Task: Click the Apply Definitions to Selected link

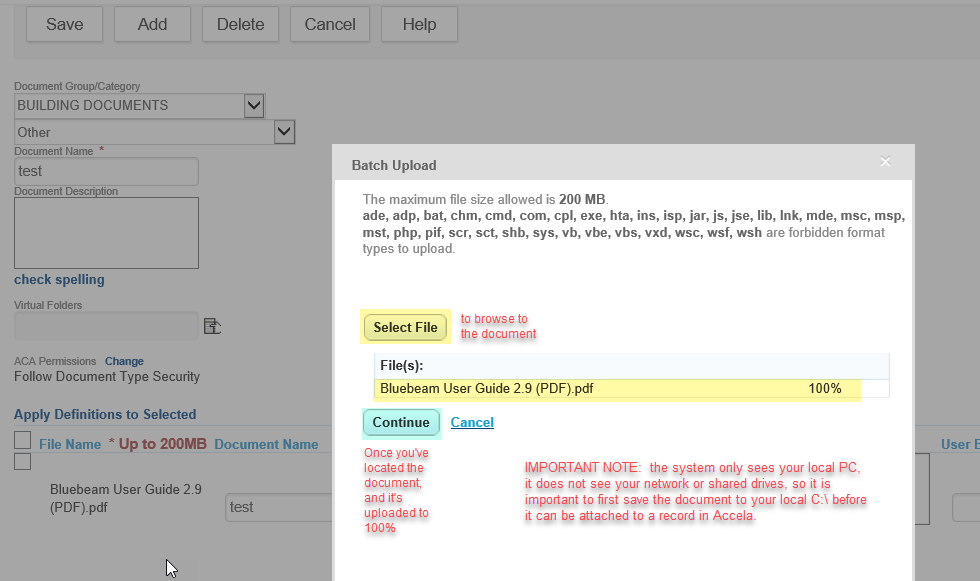Action: (x=105, y=414)
